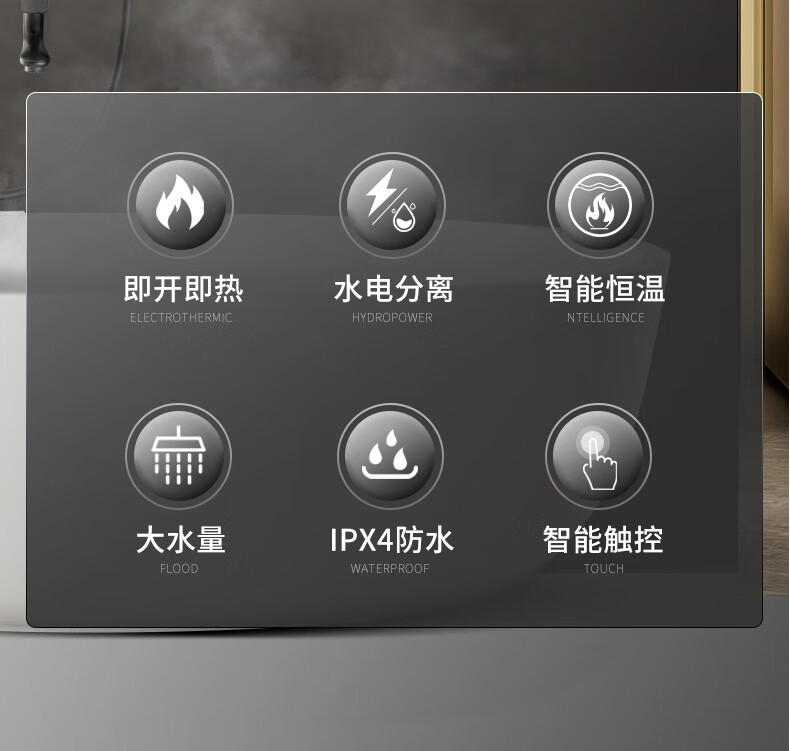Viewport: 790px width, 751px height.
Task: Select the 智能恒温 heading
Action: pyautogui.click(x=605, y=289)
